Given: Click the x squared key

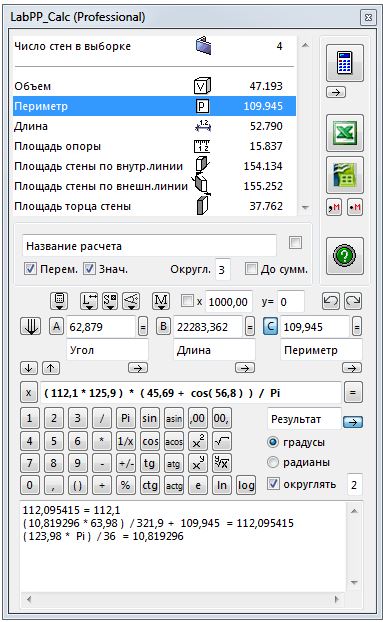Looking at the screenshot, I should pos(198,441).
